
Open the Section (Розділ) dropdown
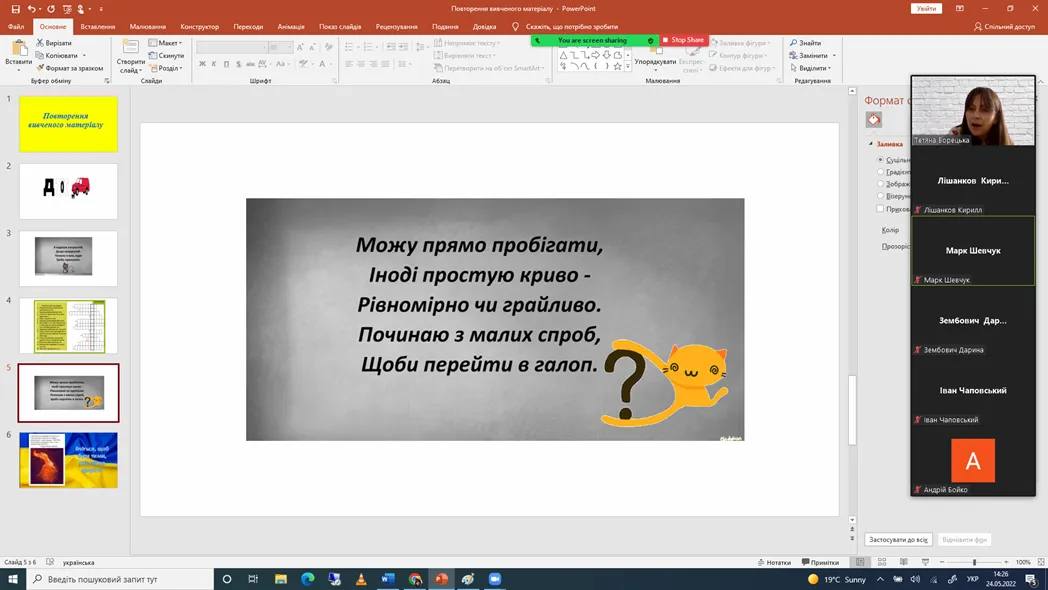pyautogui.click(x=166, y=68)
